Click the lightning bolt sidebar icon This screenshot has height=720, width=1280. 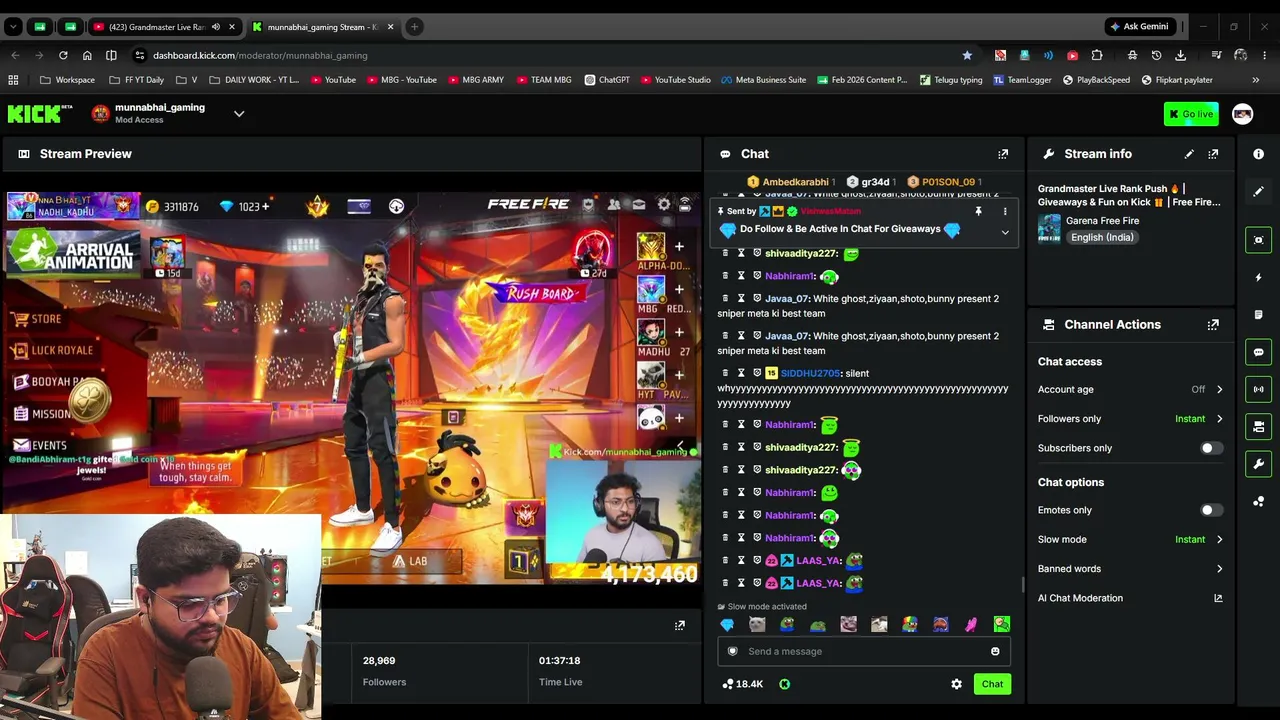point(1259,277)
